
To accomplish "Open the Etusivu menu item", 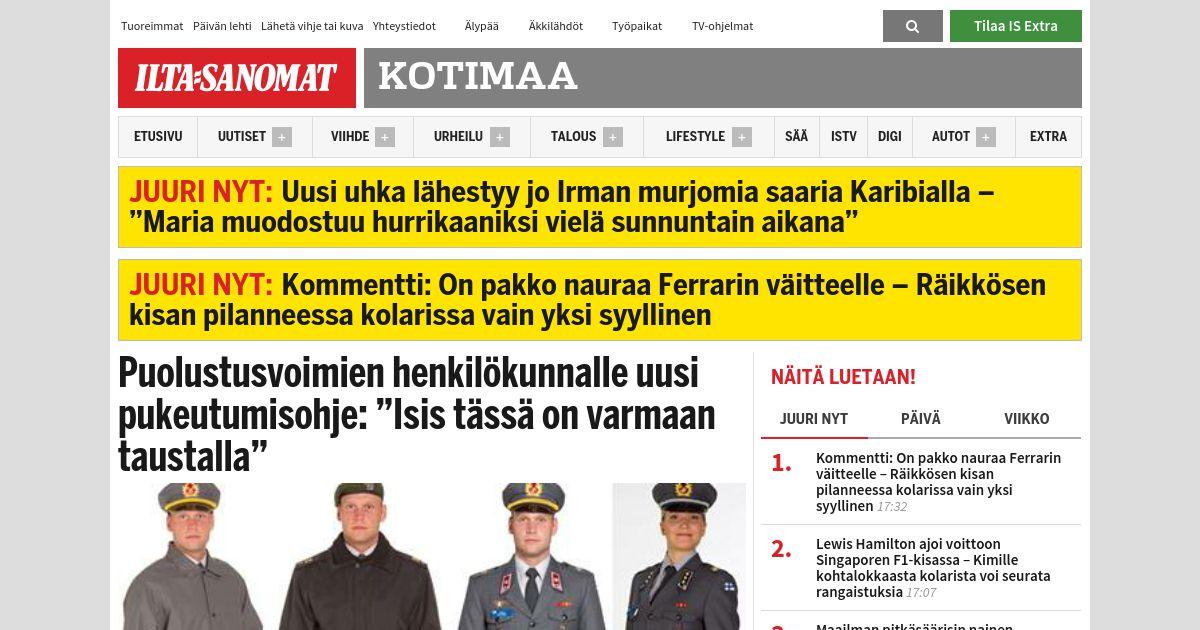I will tap(158, 137).
